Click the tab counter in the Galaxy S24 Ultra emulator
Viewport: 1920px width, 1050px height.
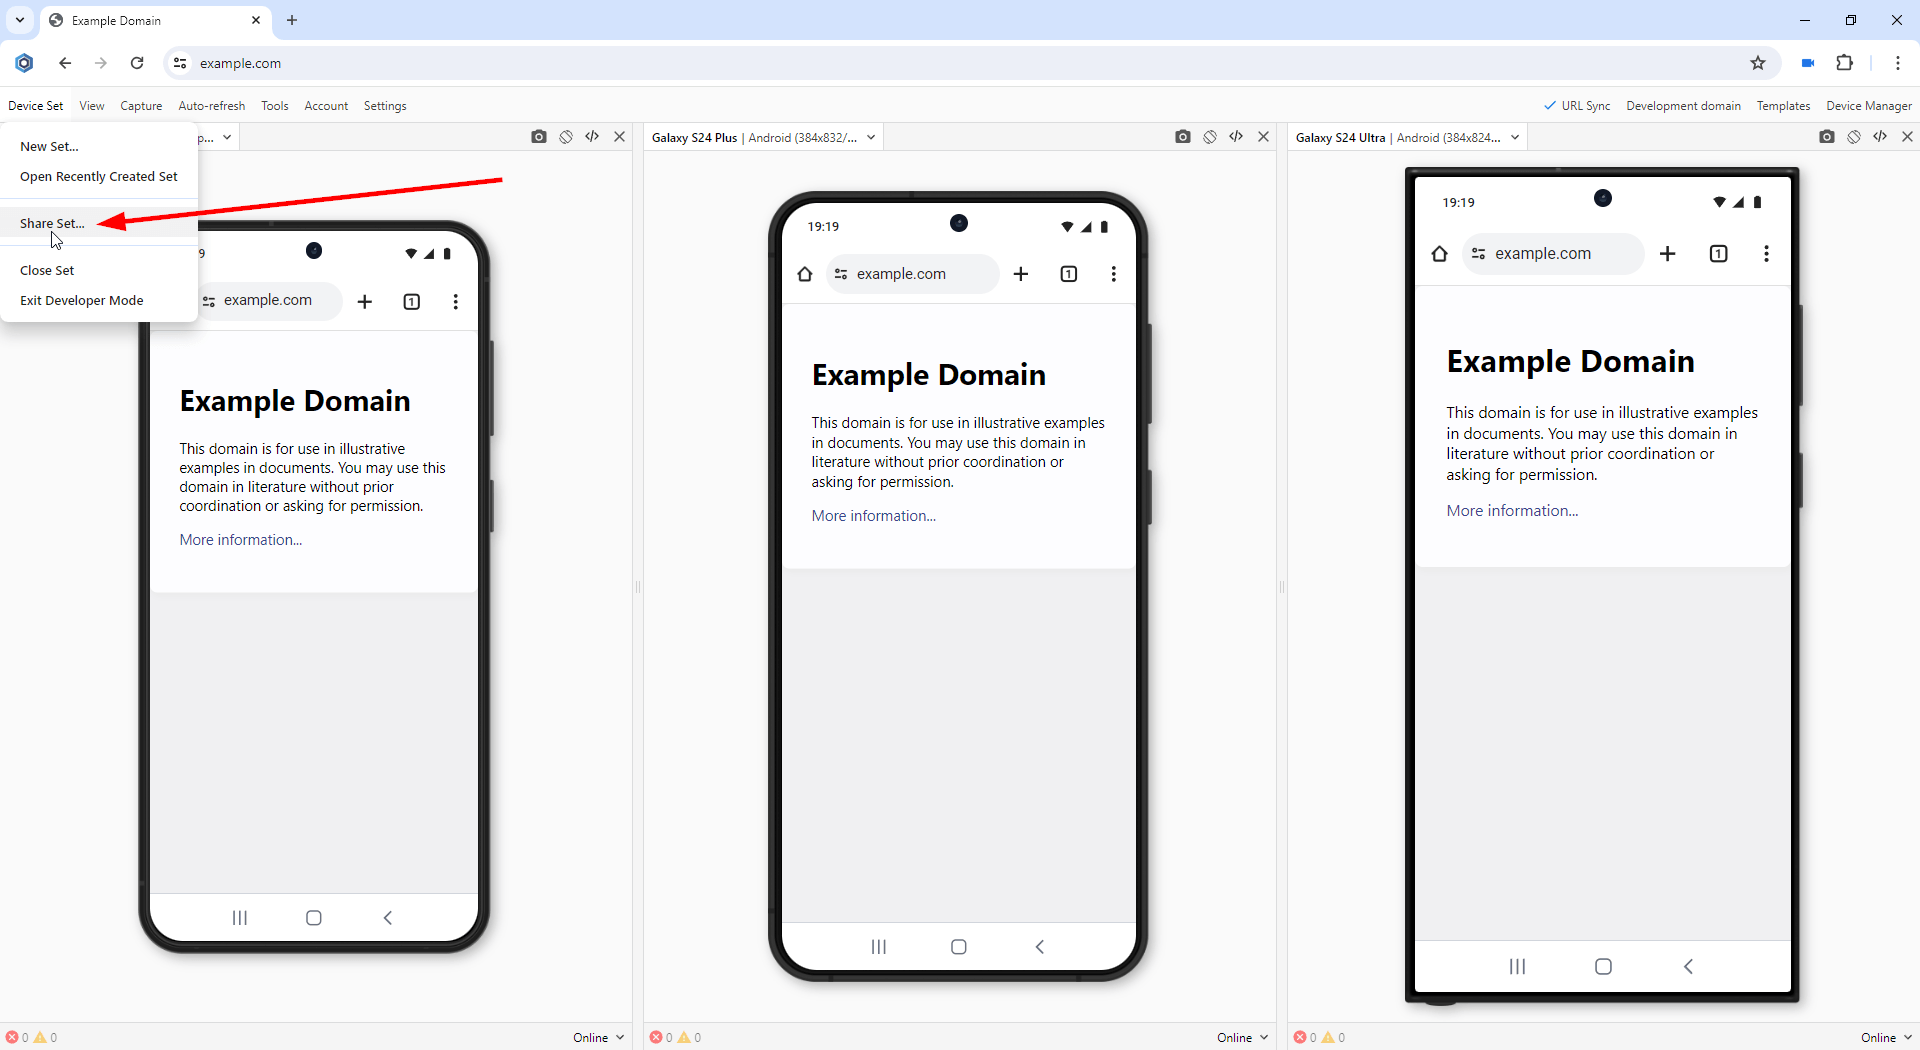[x=1719, y=254]
